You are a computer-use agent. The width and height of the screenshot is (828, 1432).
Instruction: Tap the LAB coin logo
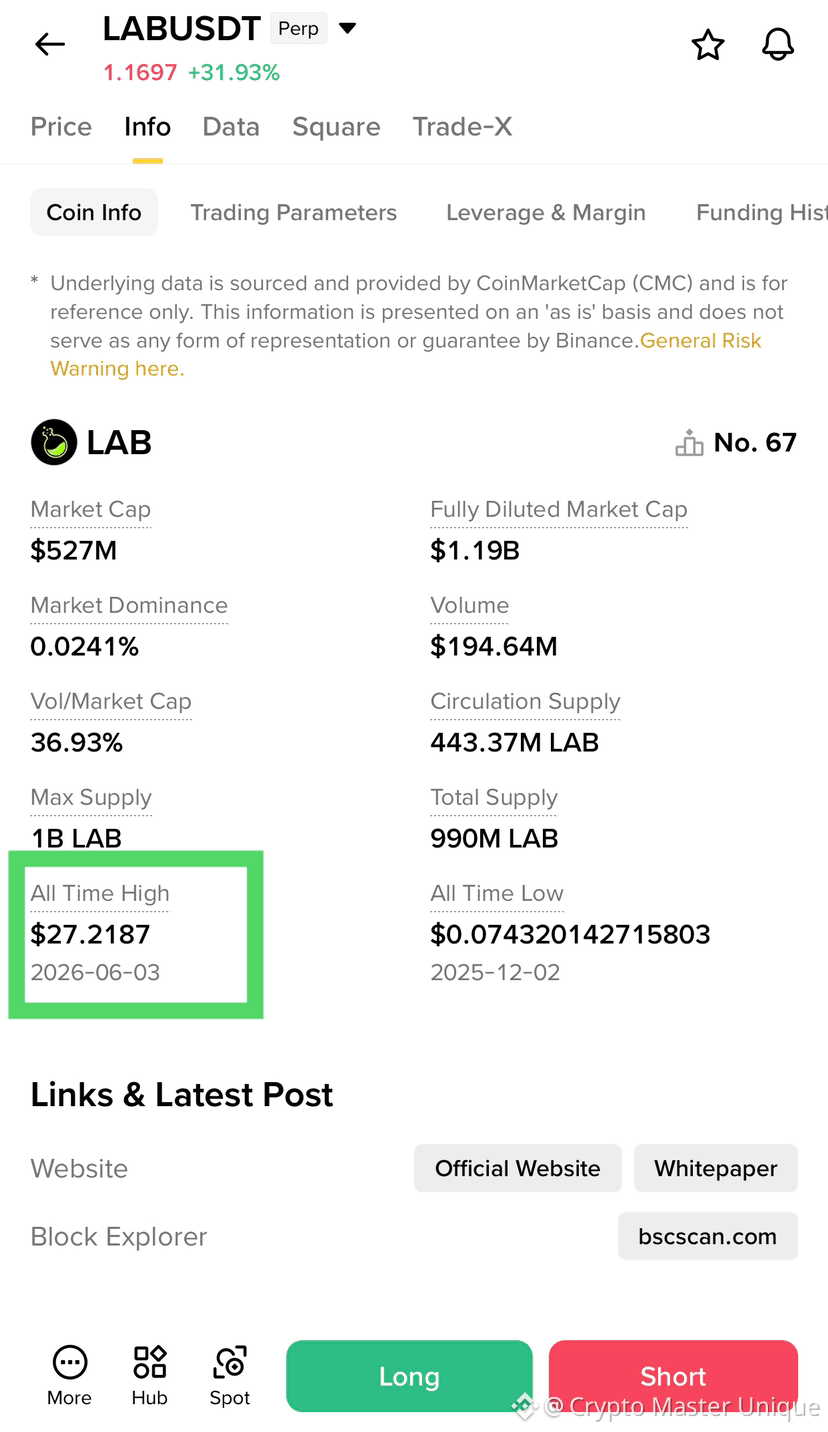coord(54,442)
